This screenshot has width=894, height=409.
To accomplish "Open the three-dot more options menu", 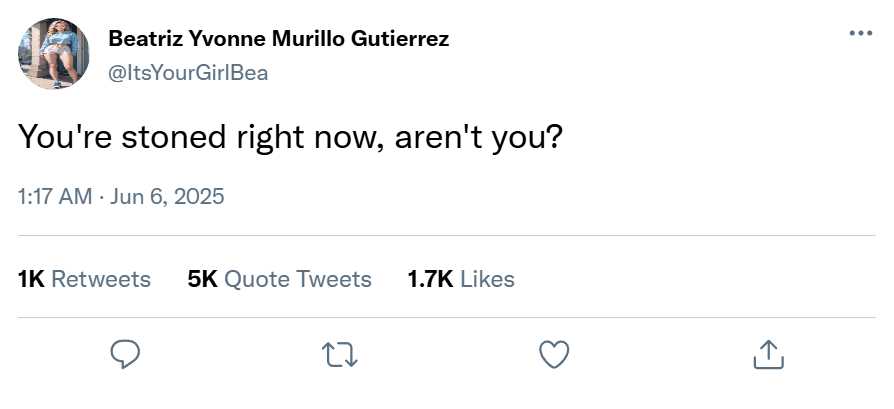I will 860,33.
